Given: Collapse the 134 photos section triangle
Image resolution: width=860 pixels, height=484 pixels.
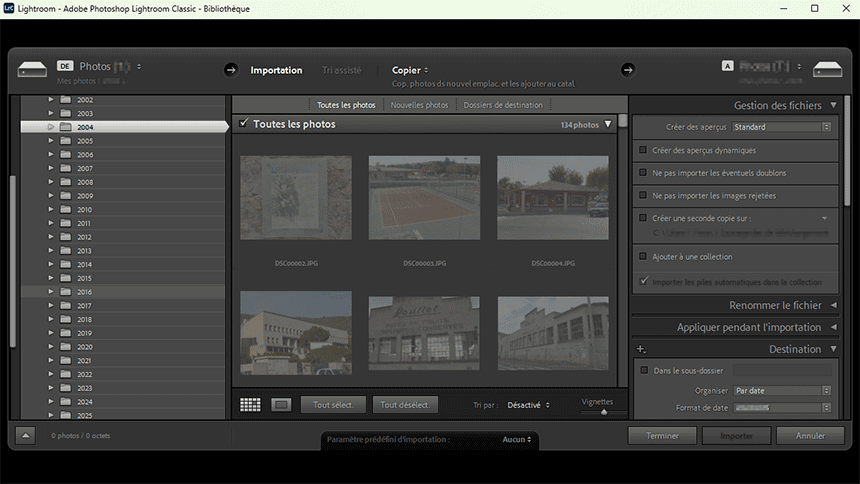Looking at the screenshot, I should click(608, 125).
